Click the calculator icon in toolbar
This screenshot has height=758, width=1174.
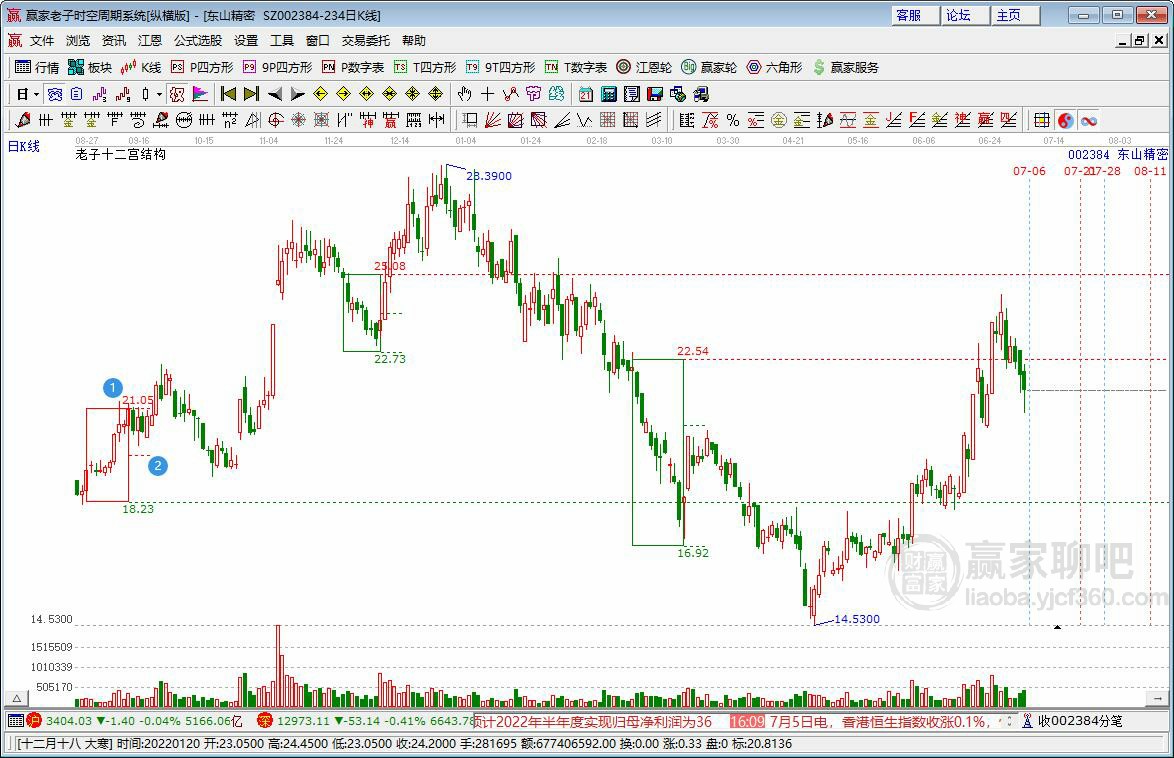pyautogui.click(x=609, y=94)
